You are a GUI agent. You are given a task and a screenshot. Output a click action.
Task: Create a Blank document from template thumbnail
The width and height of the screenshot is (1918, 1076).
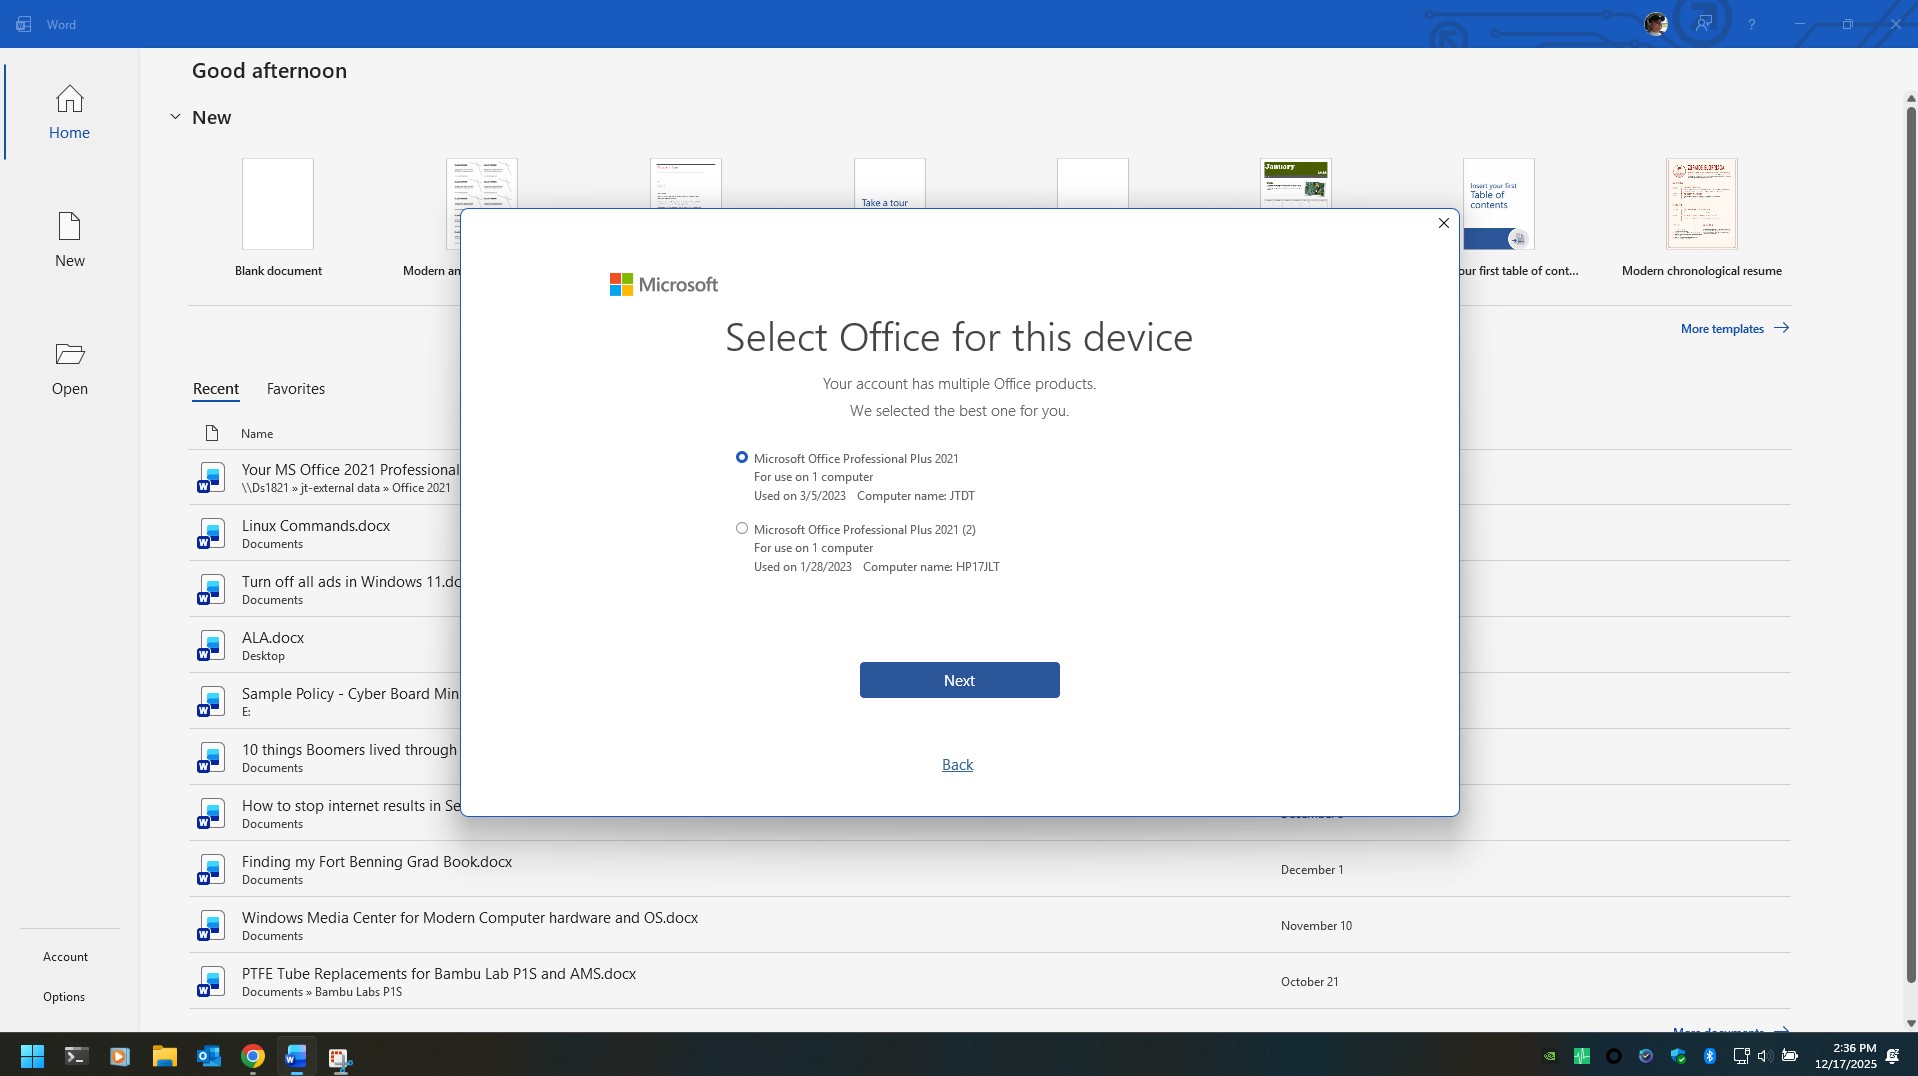[x=278, y=204]
